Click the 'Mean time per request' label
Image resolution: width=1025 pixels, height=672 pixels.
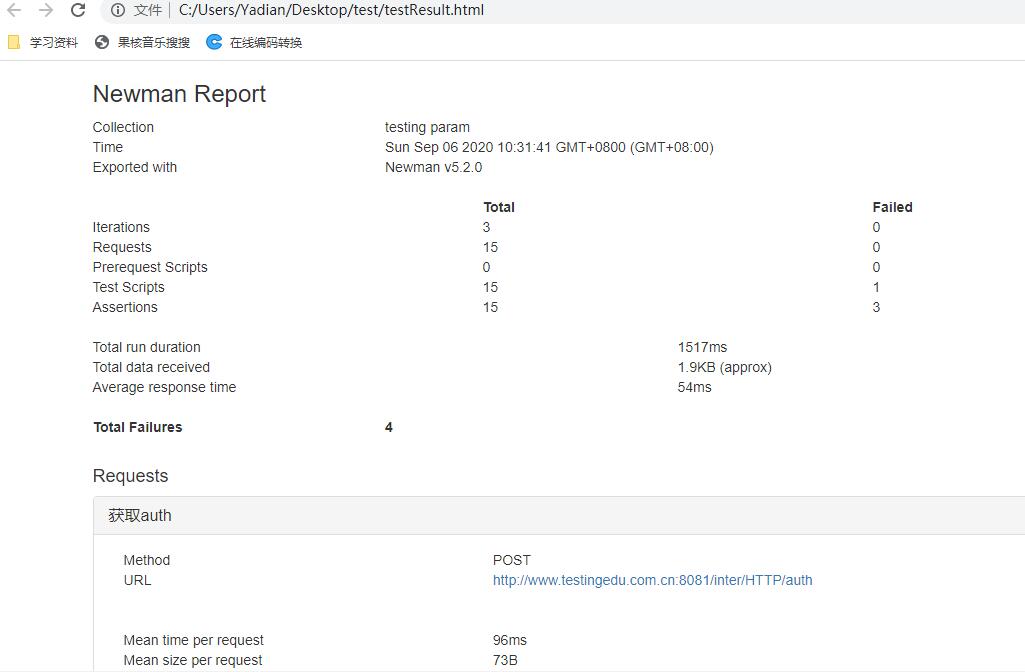point(193,640)
